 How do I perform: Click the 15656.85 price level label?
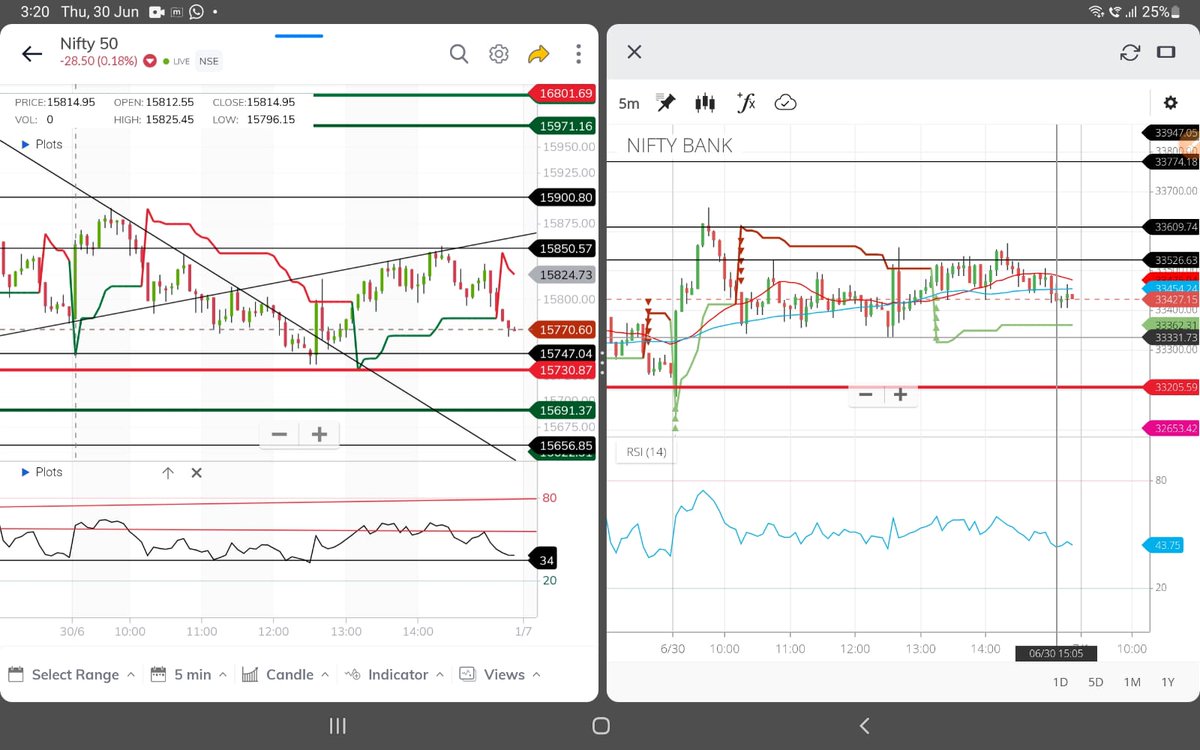click(x=565, y=446)
